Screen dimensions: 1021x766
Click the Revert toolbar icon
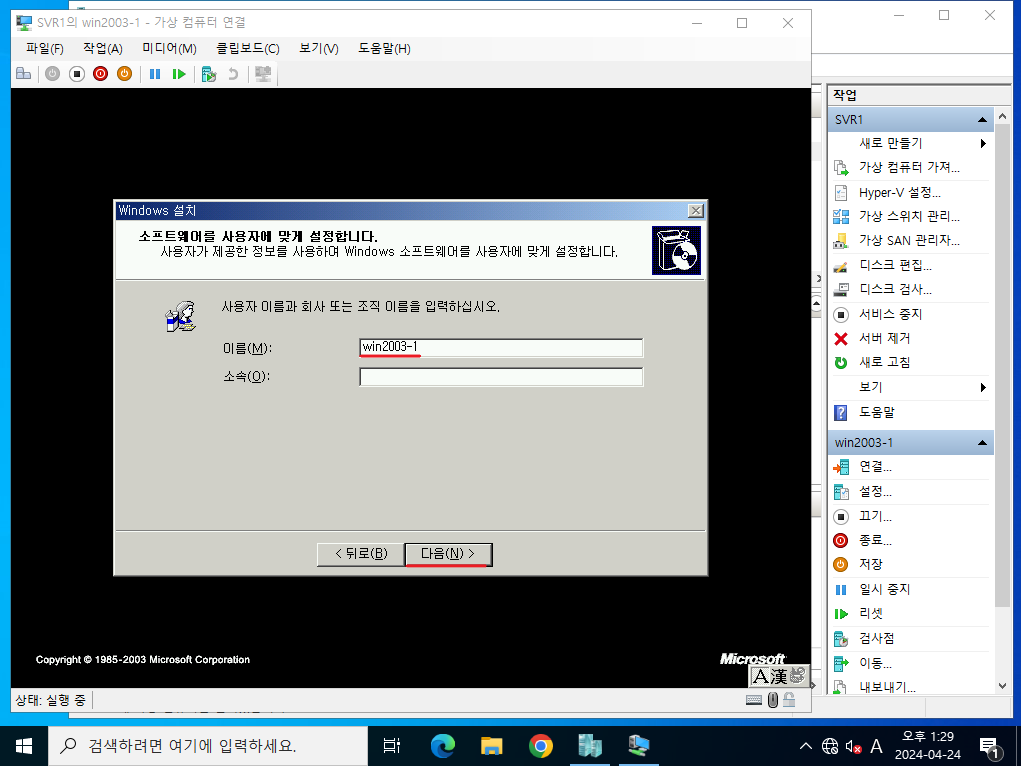(x=233, y=74)
